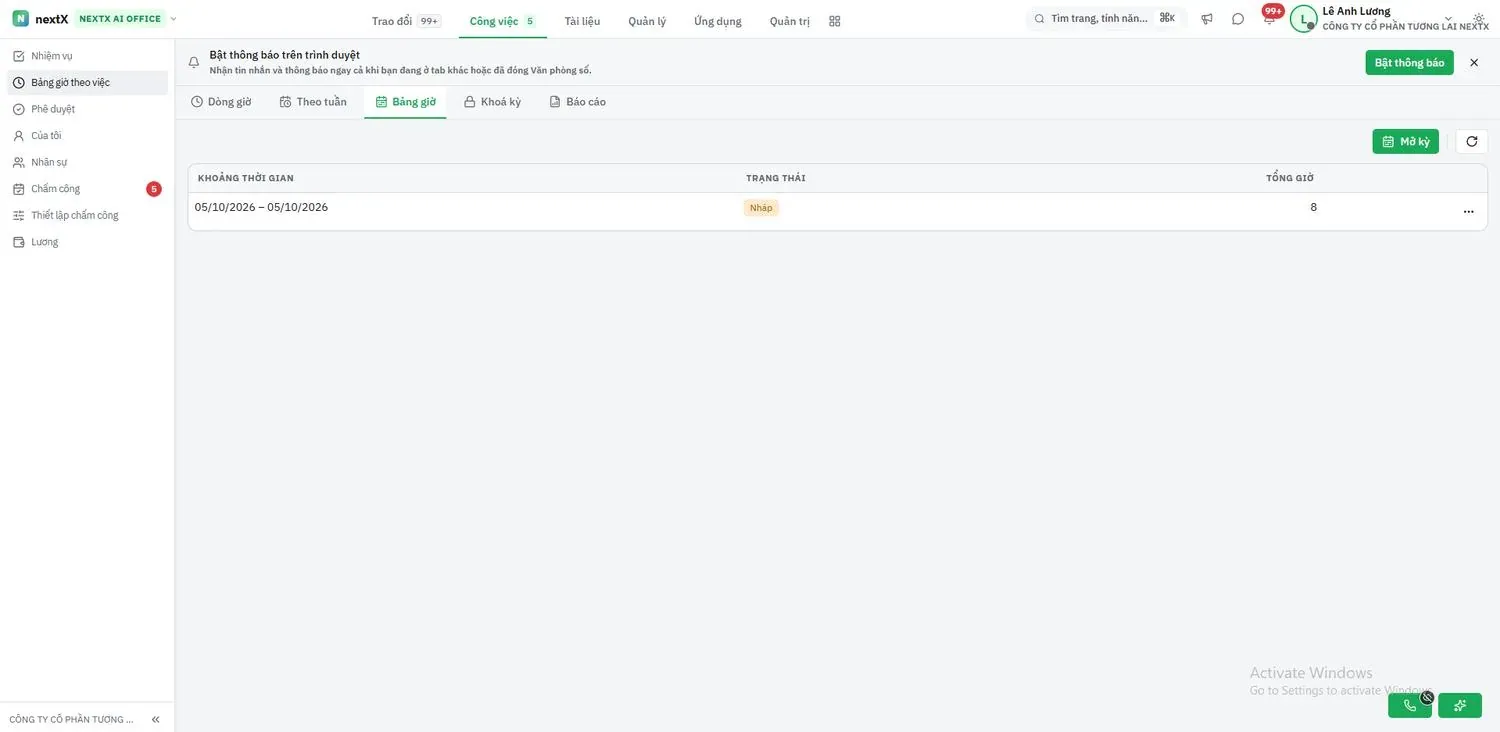Open Thiết lập chấm công in sidebar
This screenshot has height=732, width=1500.
[87, 215]
